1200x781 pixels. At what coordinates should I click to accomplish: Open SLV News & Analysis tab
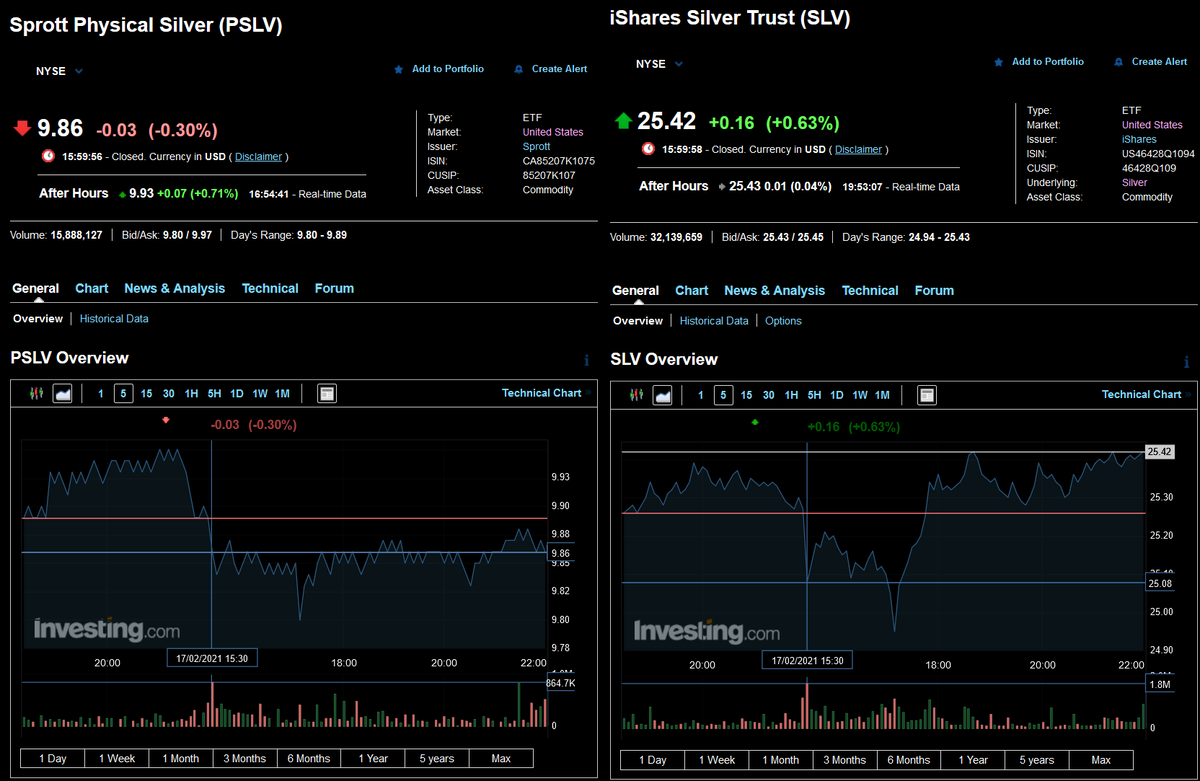tap(775, 290)
